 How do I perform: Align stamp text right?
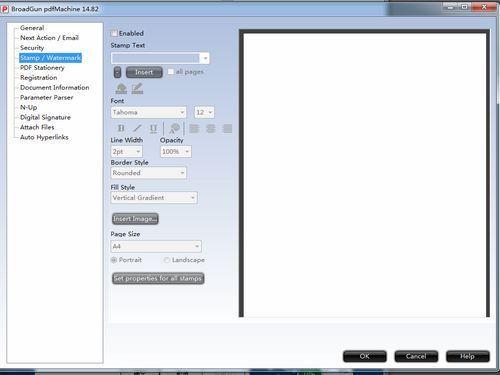pyautogui.click(x=227, y=128)
